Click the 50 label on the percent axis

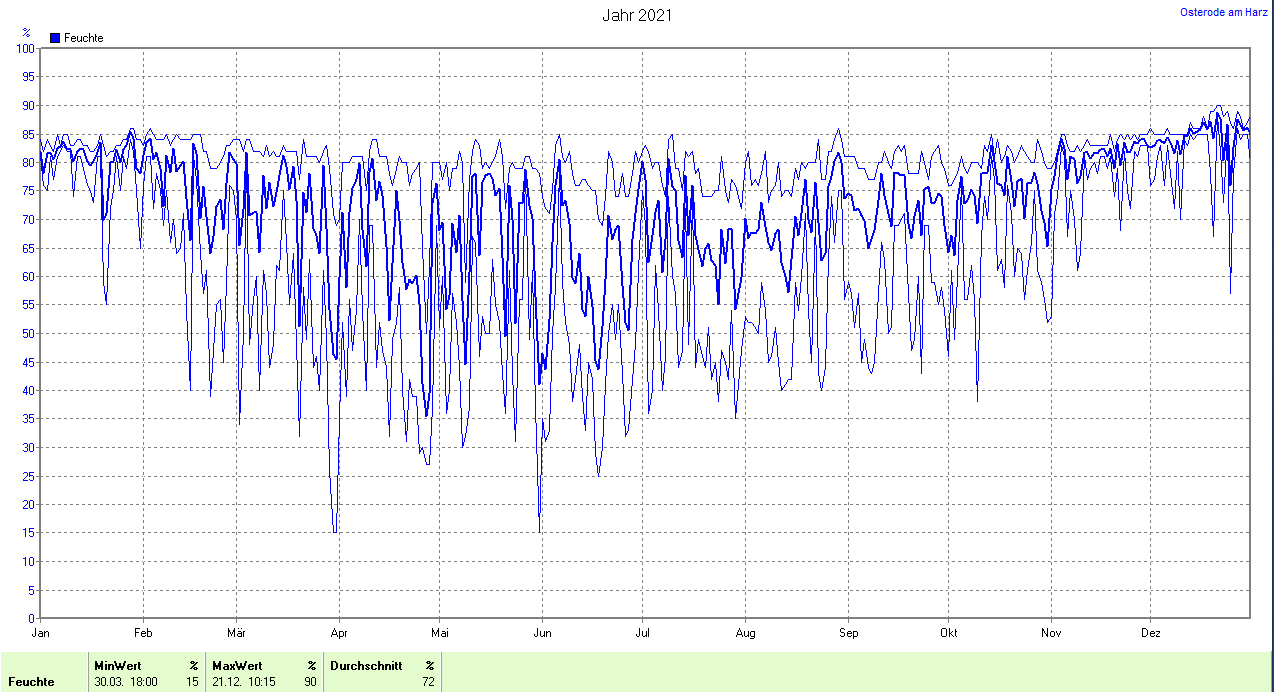point(28,333)
